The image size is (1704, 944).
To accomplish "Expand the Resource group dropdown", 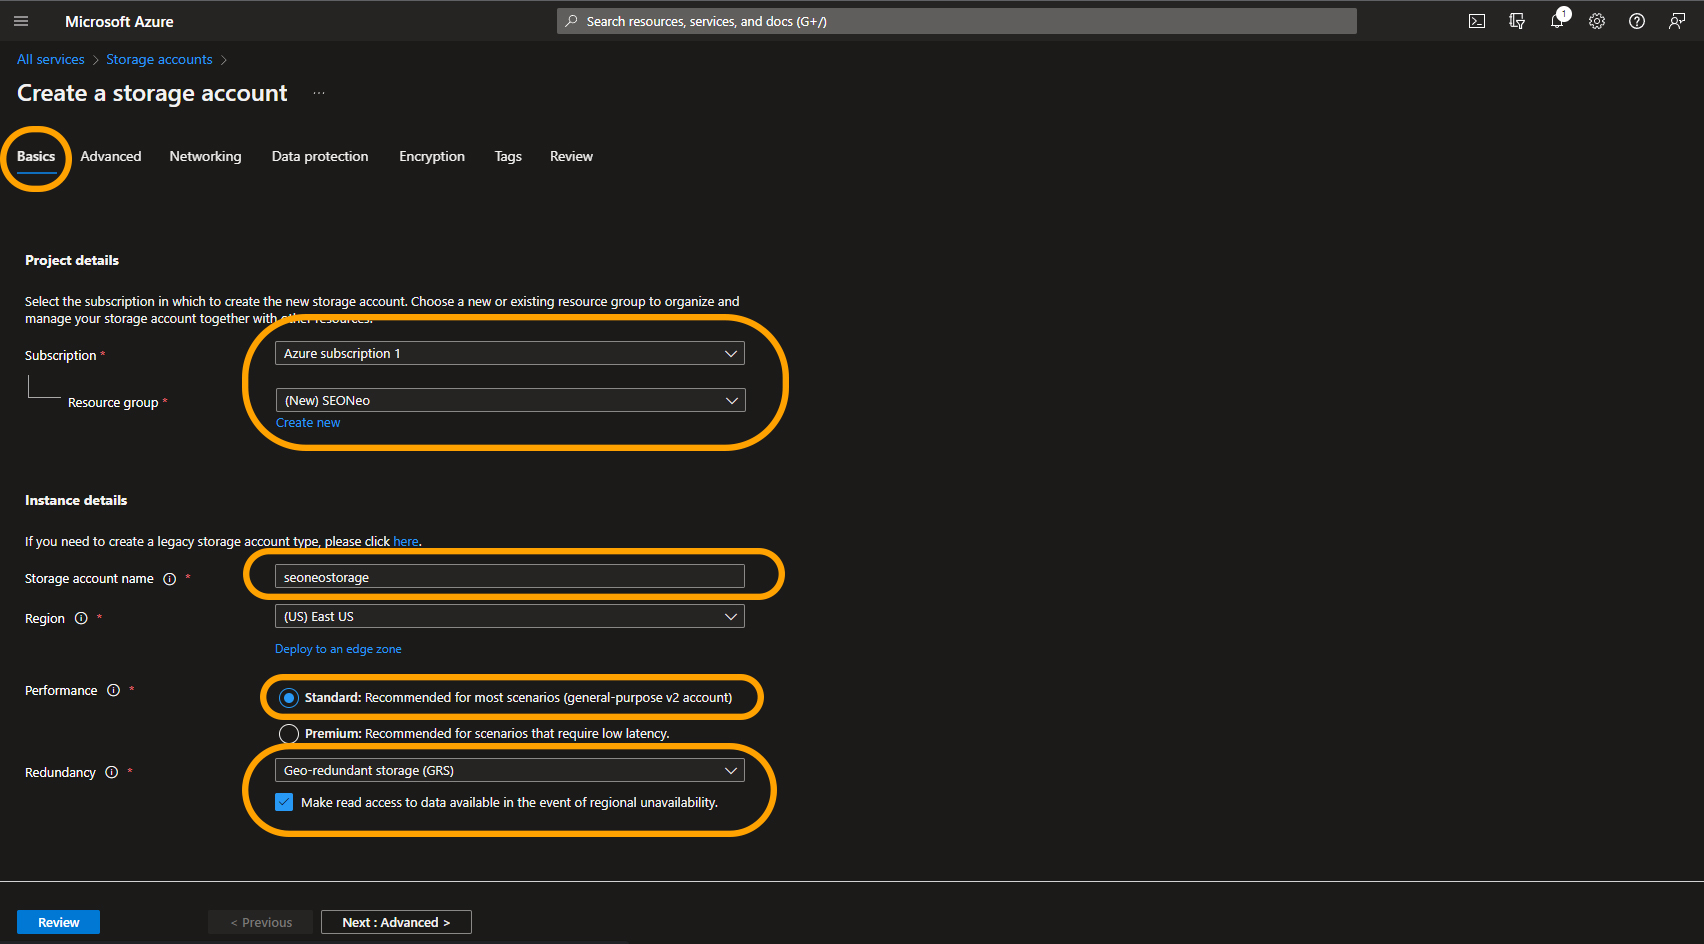I will [x=510, y=400].
